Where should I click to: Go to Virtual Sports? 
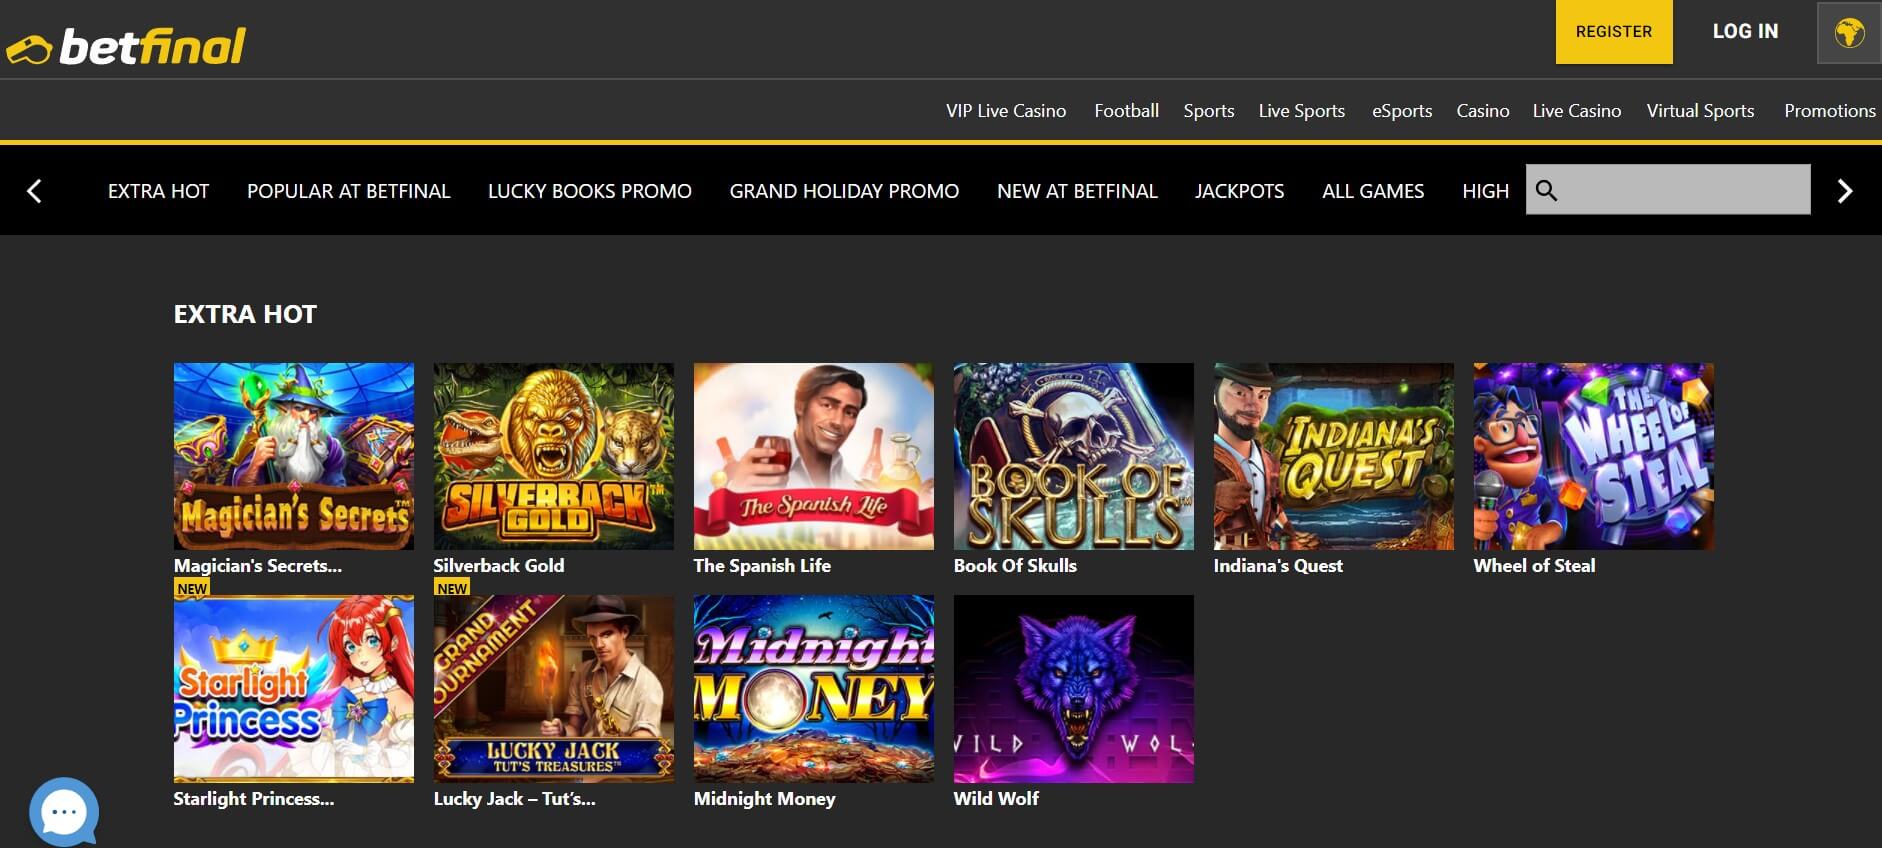pos(1700,111)
